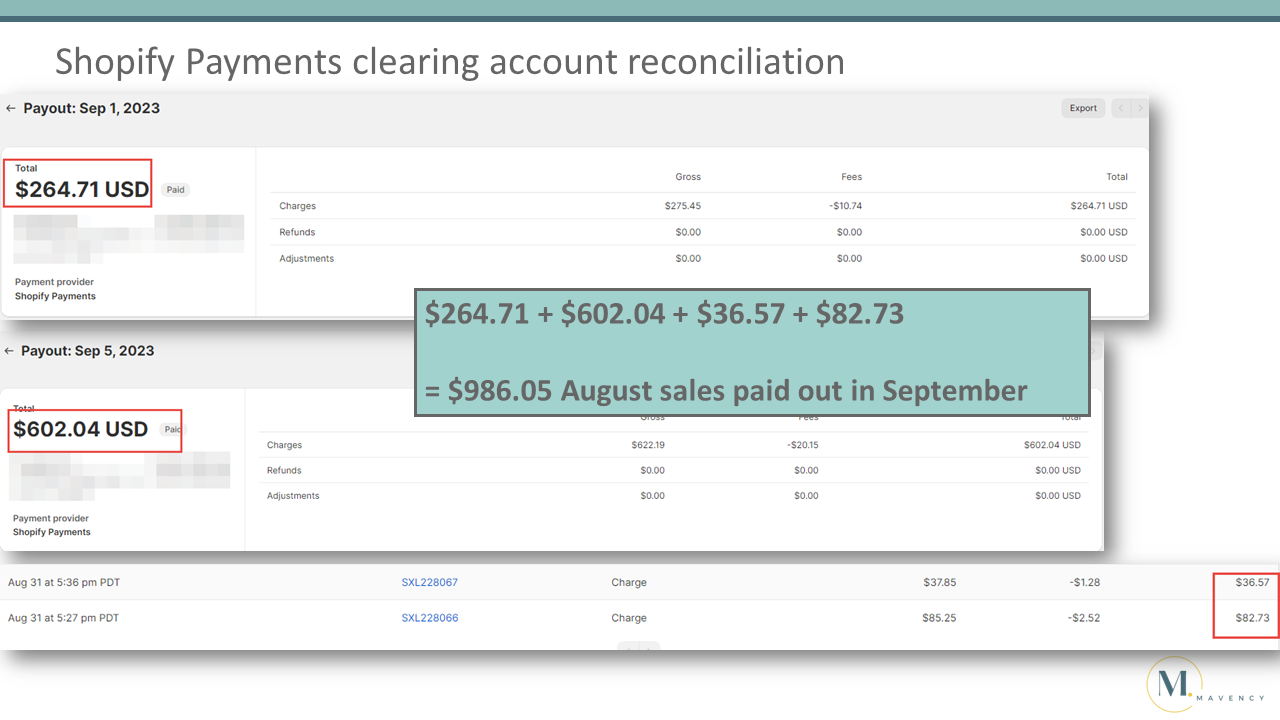The image size is (1280, 720).
Task: Click transaction date Aug 31 at 5:36 pm PDT
Action: click(x=63, y=582)
